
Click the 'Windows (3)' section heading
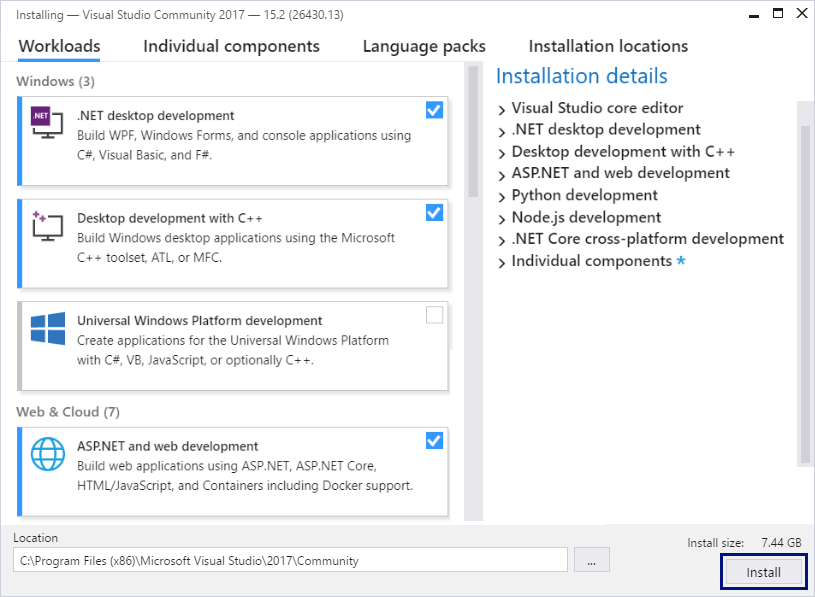56,82
